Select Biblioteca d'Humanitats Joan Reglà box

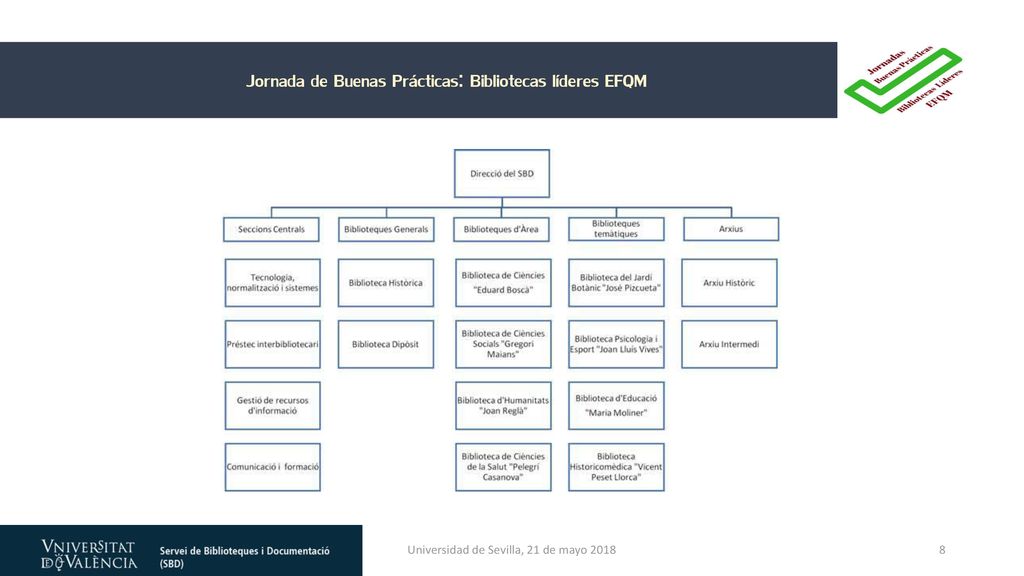click(503, 406)
